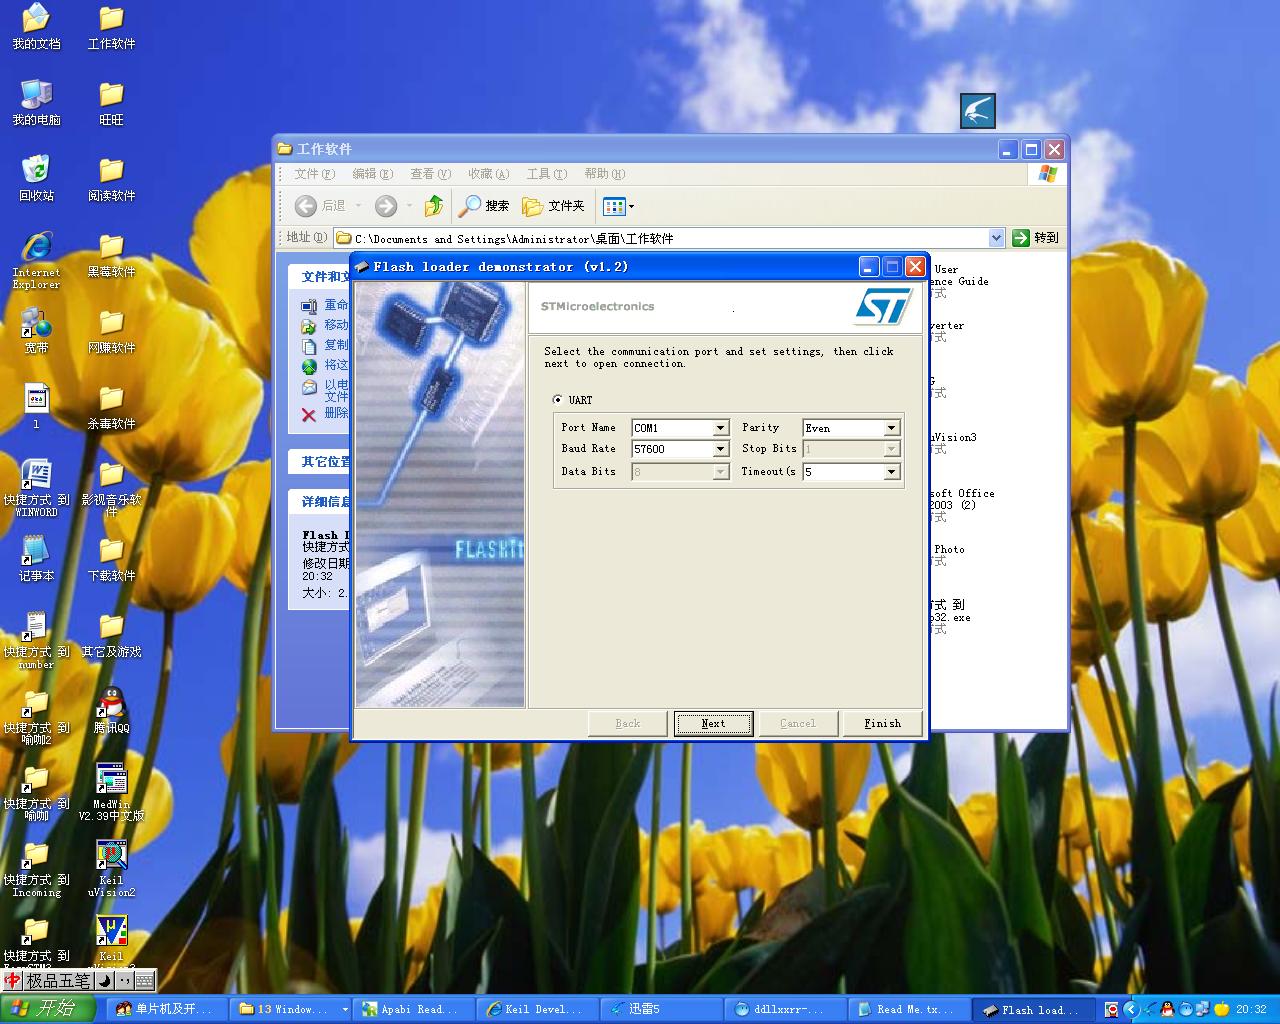Open the Baud Rate dropdown

[x=720, y=450]
